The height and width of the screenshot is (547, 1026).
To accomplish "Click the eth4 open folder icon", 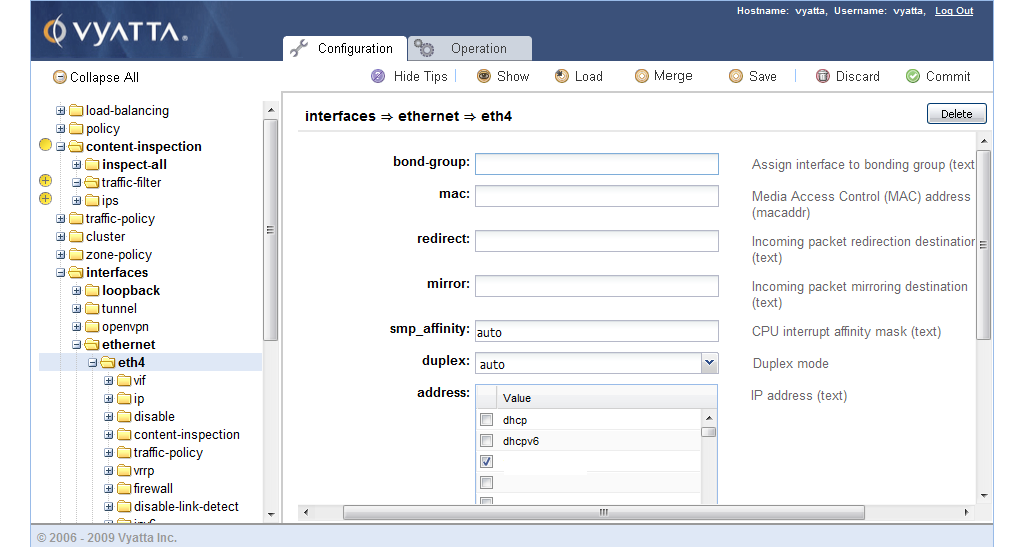I will 108,362.
